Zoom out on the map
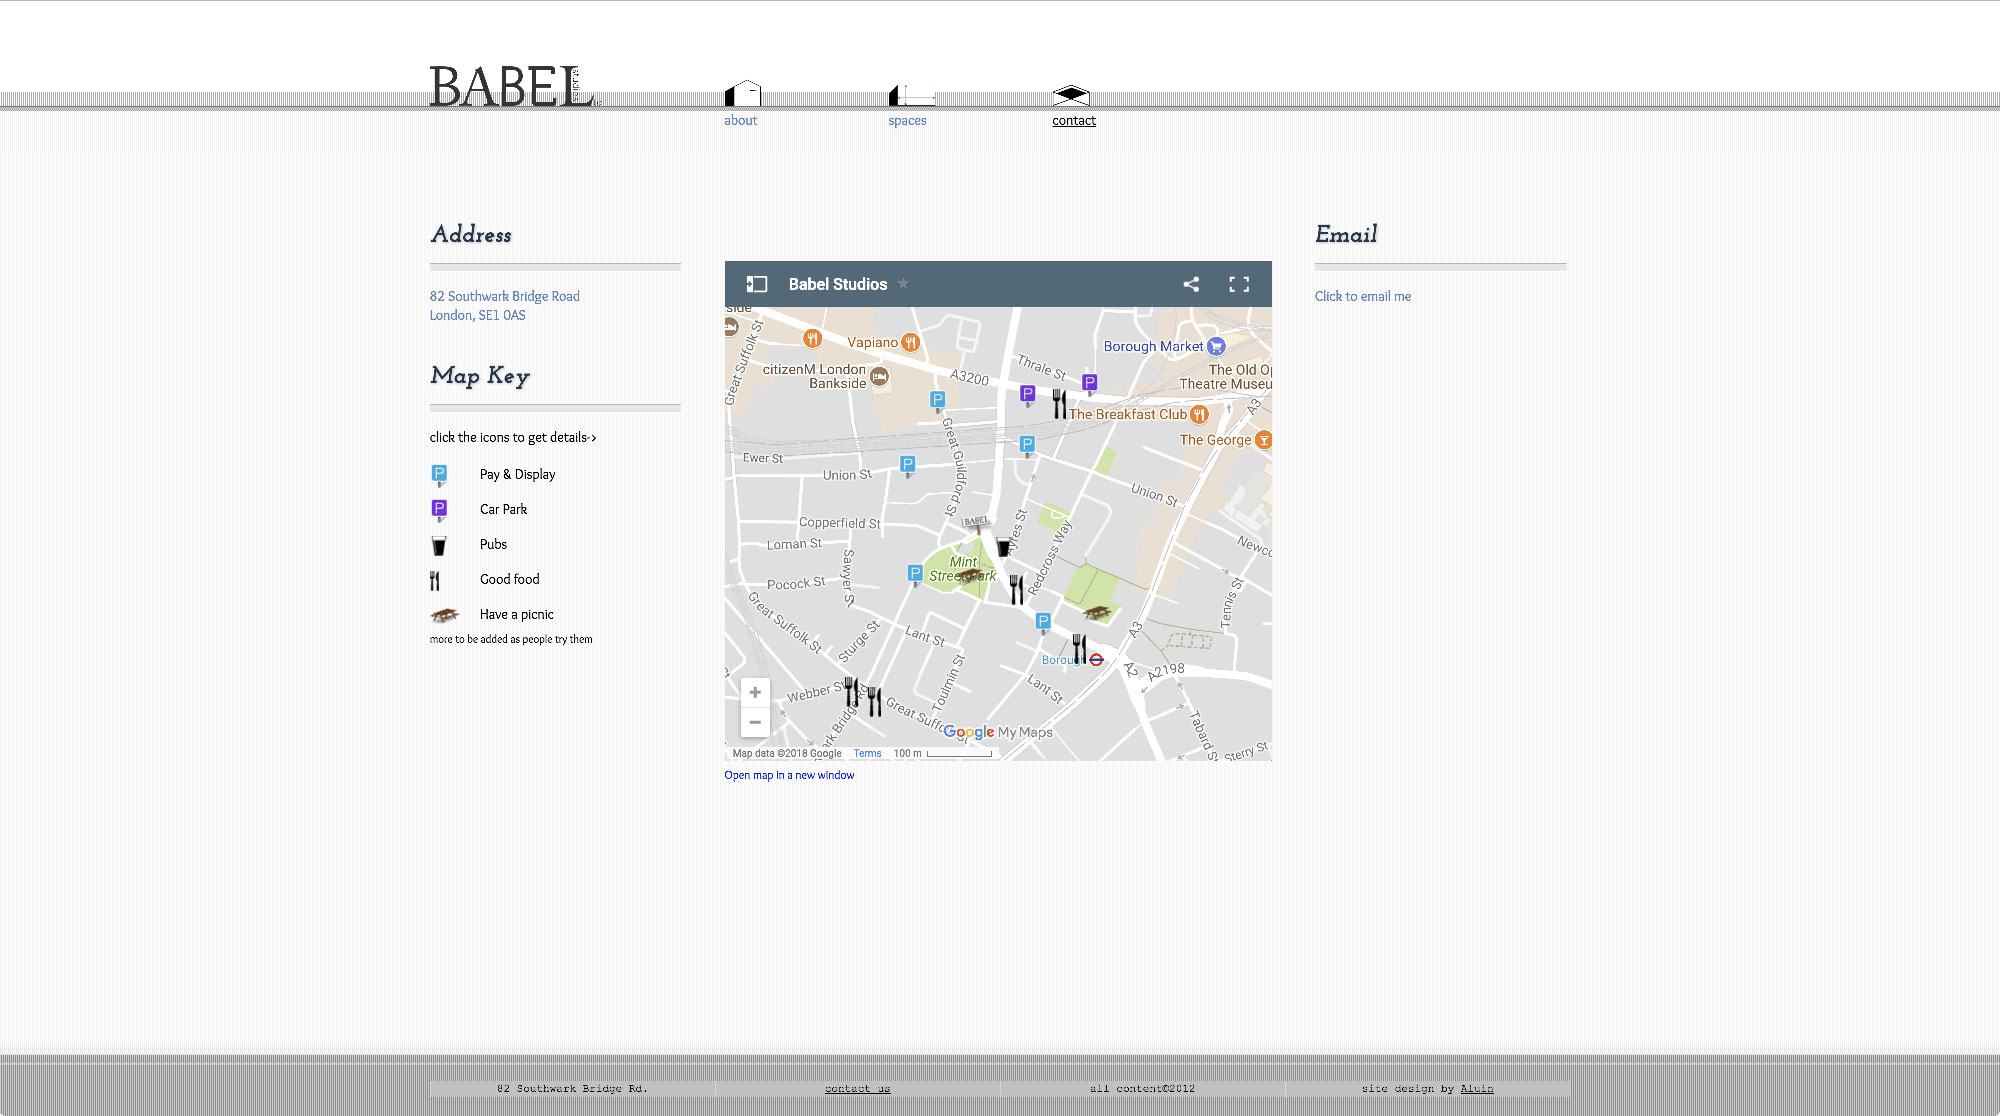2000x1116 pixels. (755, 722)
